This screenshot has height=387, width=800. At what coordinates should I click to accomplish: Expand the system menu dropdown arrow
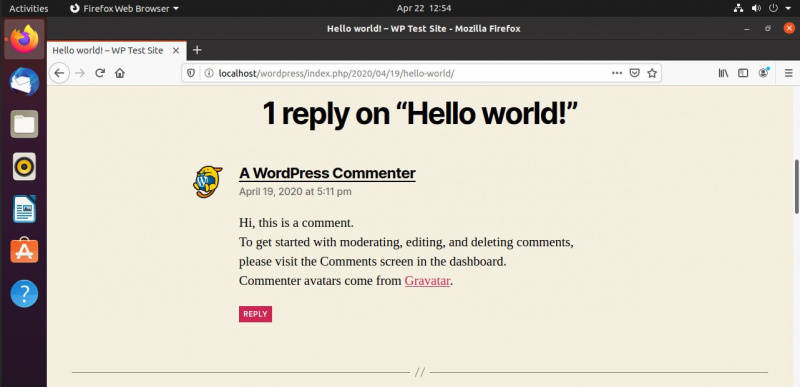pyautogui.click(x=788, y=9)
